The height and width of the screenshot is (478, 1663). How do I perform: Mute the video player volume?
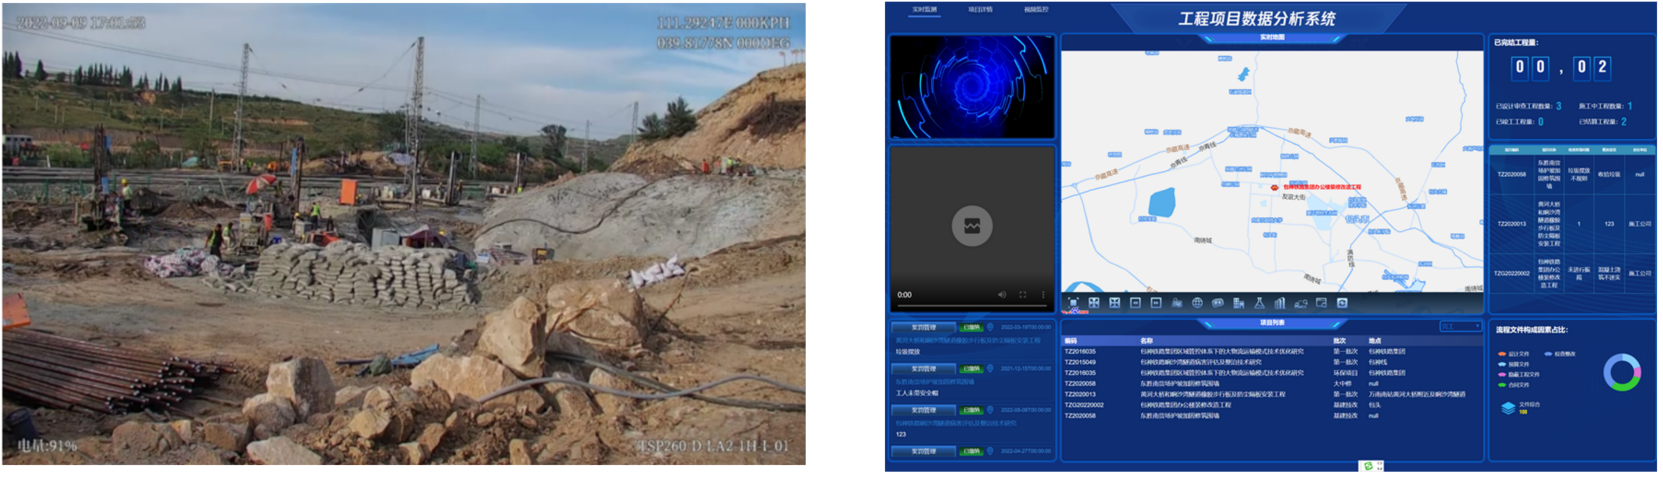click(1002, 295)
